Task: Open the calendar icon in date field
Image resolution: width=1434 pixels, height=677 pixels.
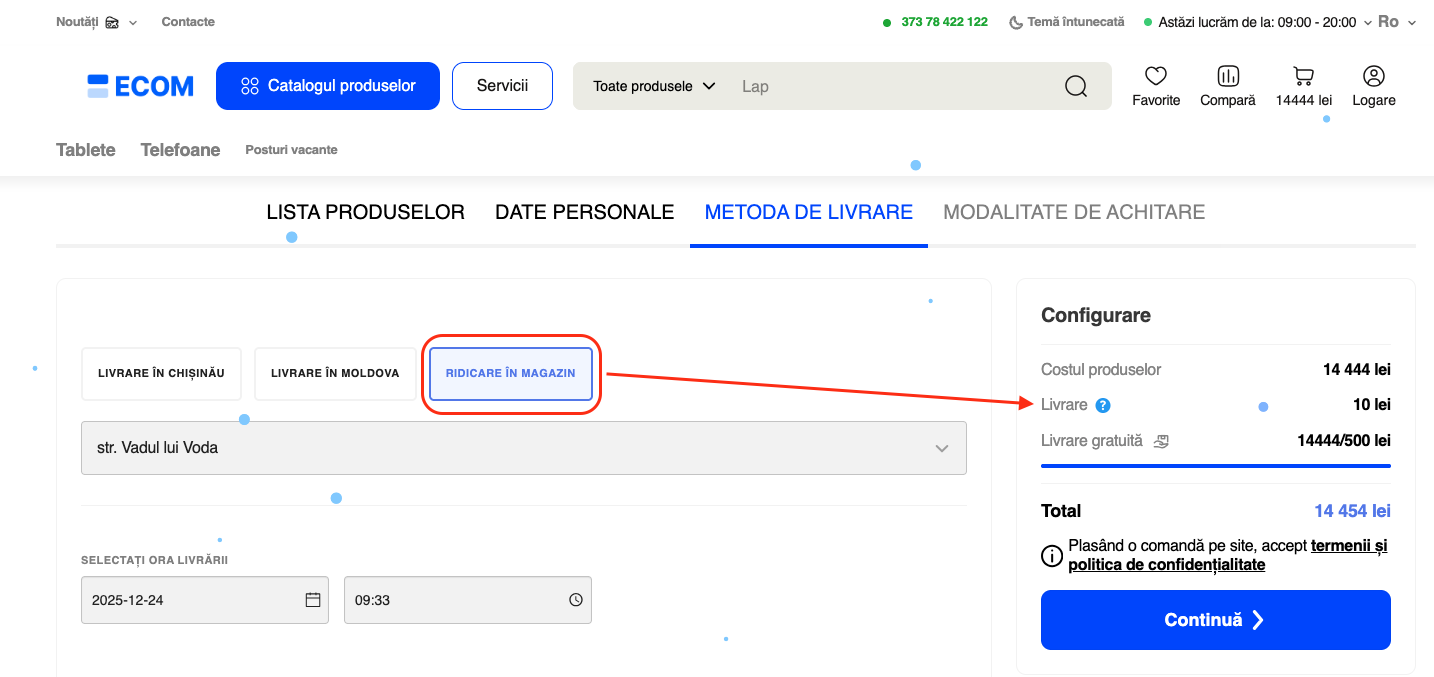Action: [x=313, y=600]
